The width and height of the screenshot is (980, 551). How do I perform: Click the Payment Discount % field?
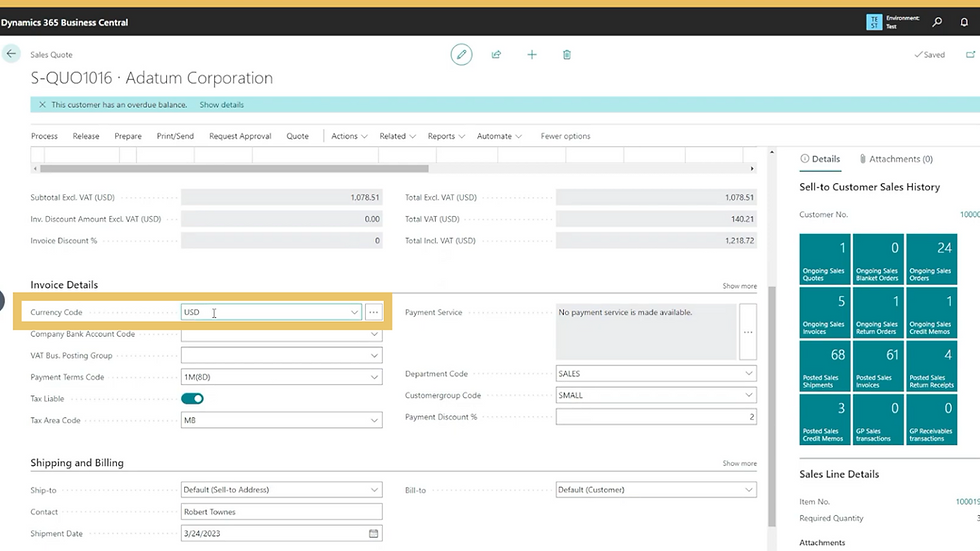[656, 417]
